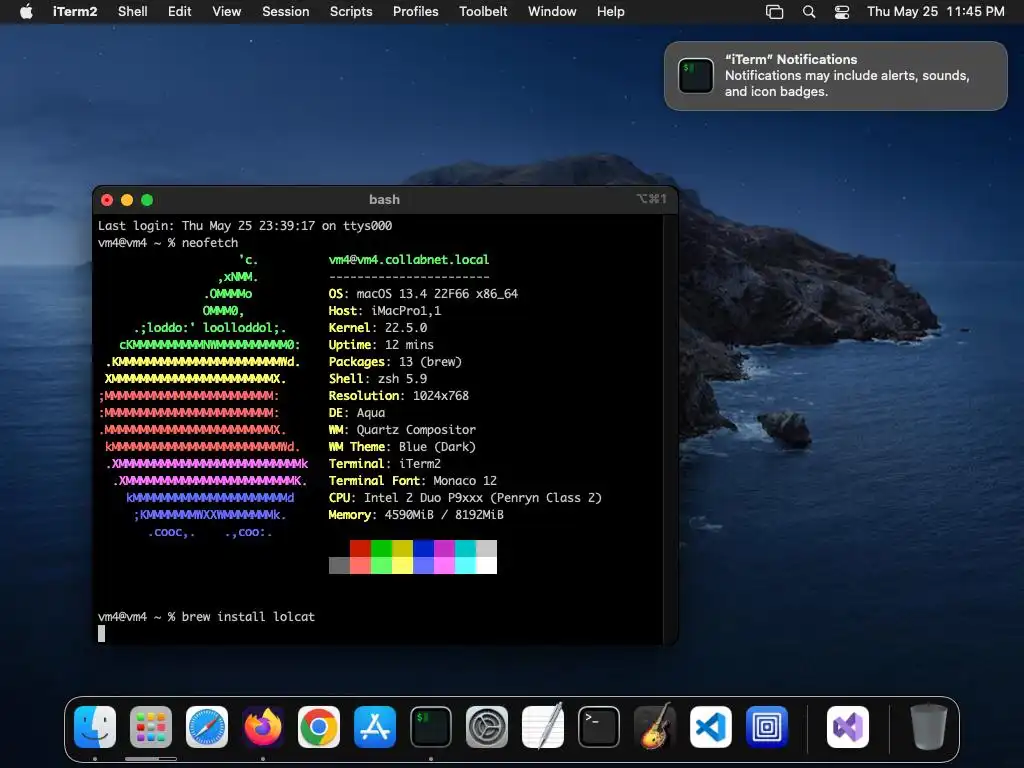Image resolution: width=1024 pixels, height=768 pixels.
Task: Click the iTerm Notifications banner
Action: tap(835, 76)
